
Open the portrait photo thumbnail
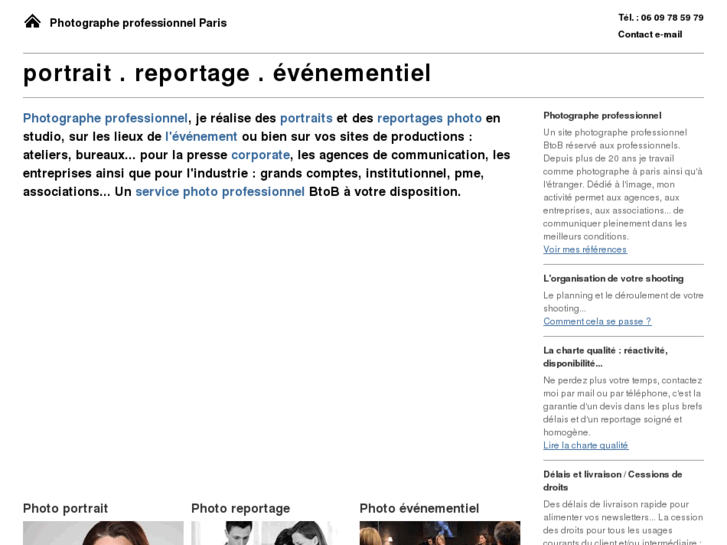(103, 533)
